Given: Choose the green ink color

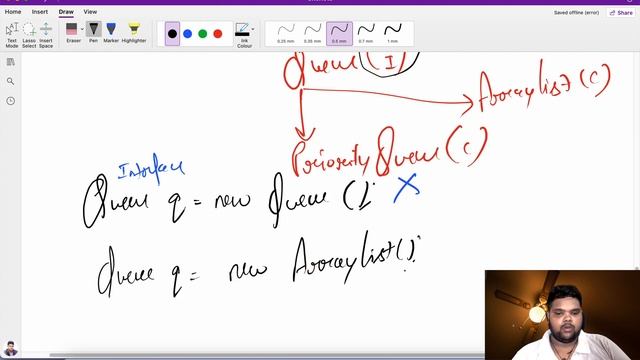Looking at the screenshot, I should point(202,34).
